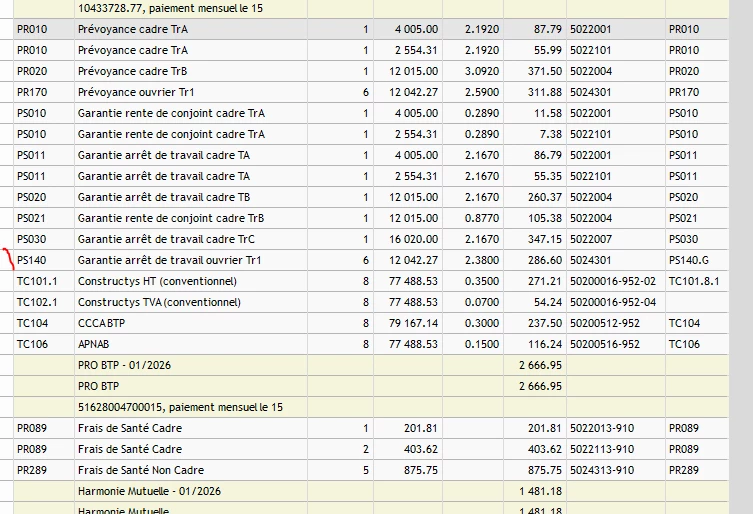The height and width of the screenshot is (514, 753).
Task: Select base amount 16 020.00 cell
Action: (x=408, y=239)
